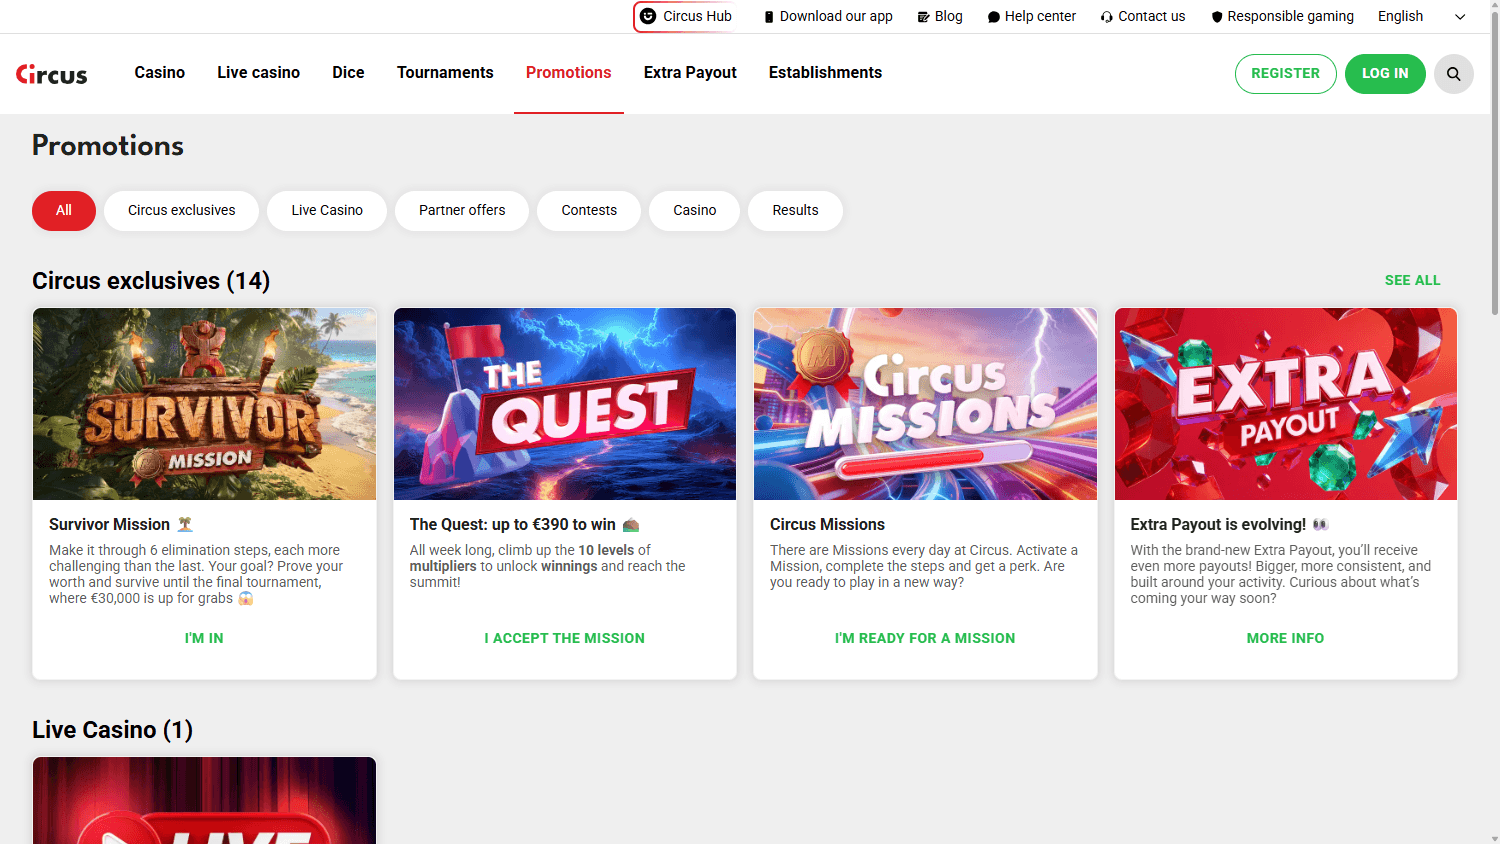Image resolution: width=1500 pixels, height=844 pixels.
Task: Filter by Casino pill
Action: click(x=695, y=211)
